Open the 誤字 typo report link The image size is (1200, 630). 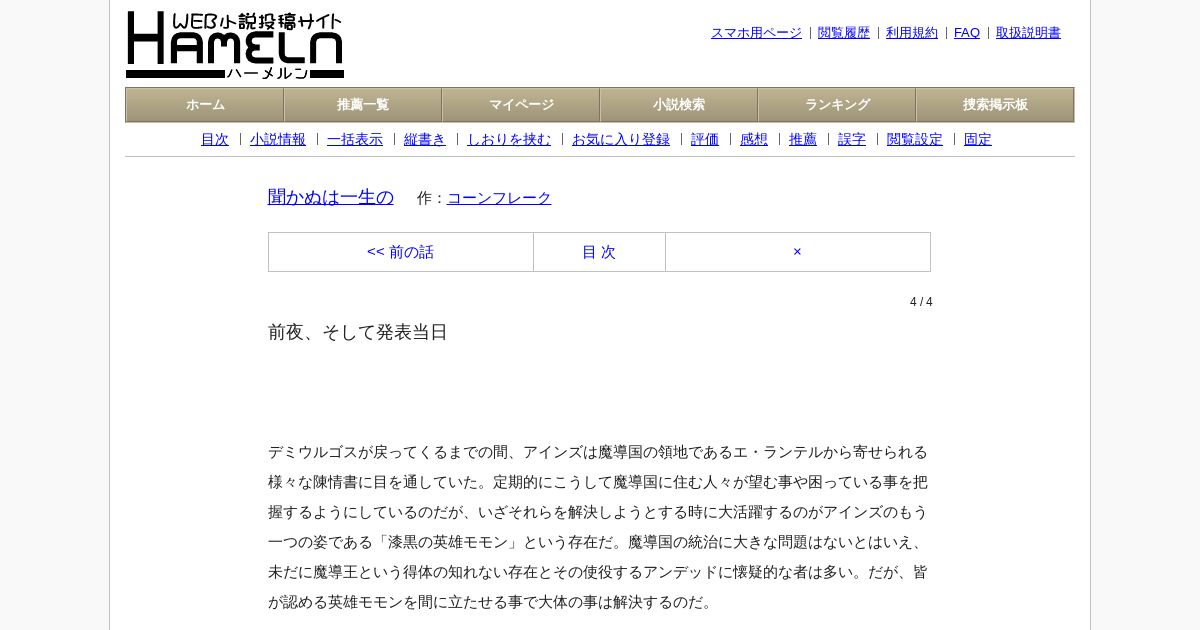pyautogui.click(x=852, y=140)
